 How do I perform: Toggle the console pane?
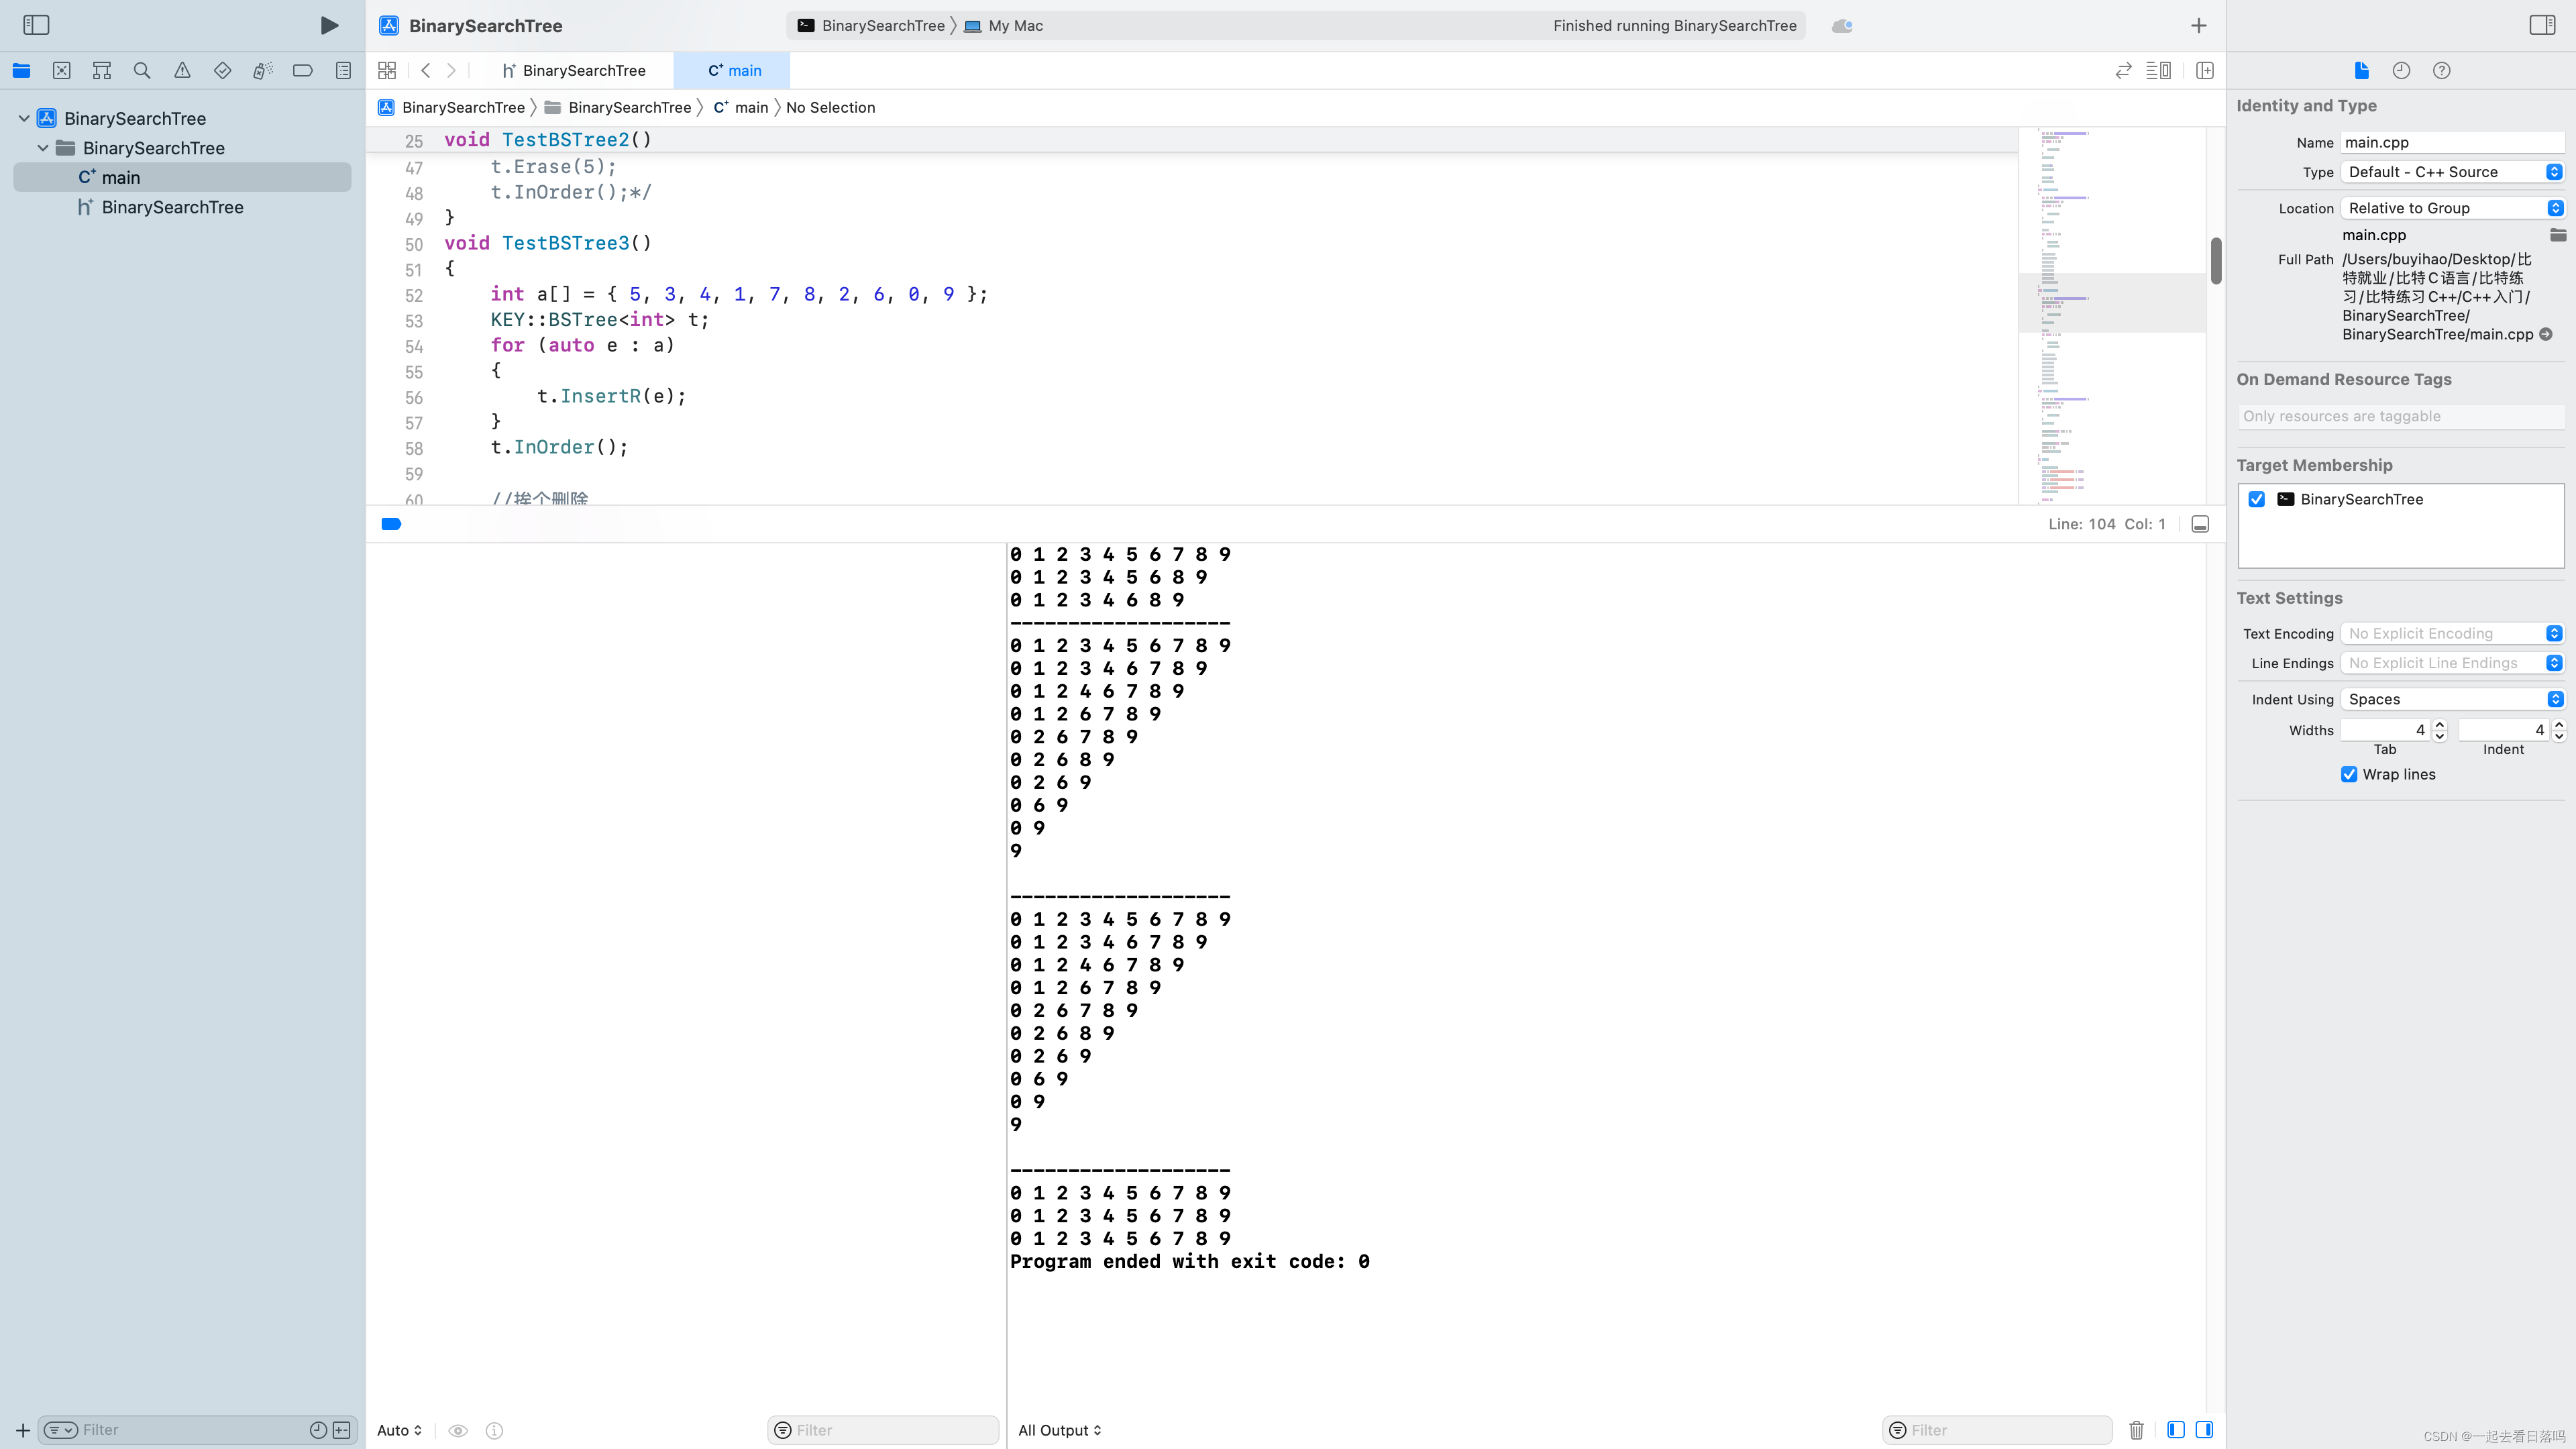tap(2204, 1430)
